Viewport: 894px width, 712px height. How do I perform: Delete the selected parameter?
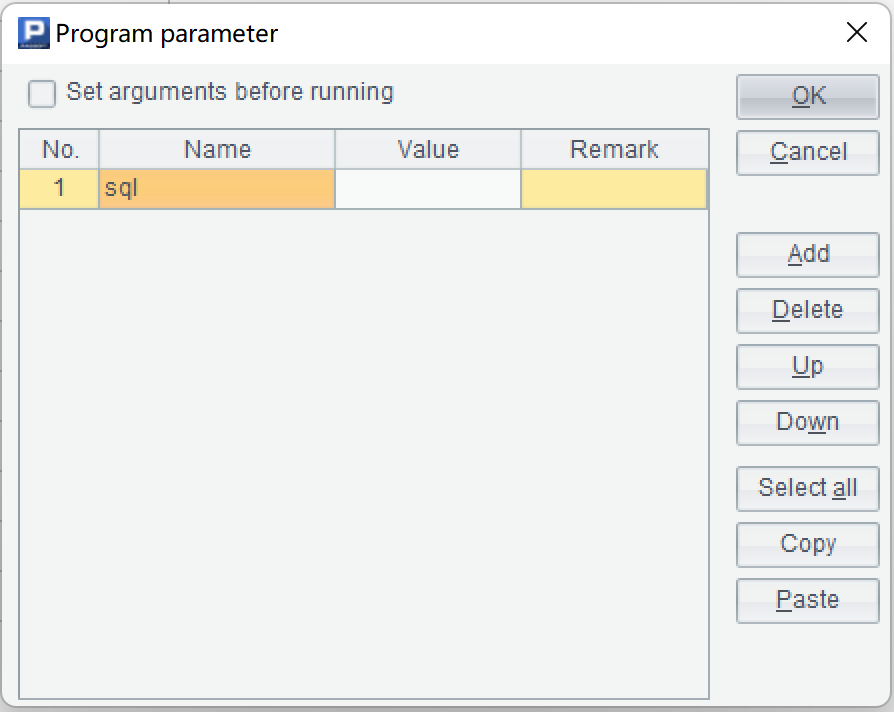click(808, 310)
